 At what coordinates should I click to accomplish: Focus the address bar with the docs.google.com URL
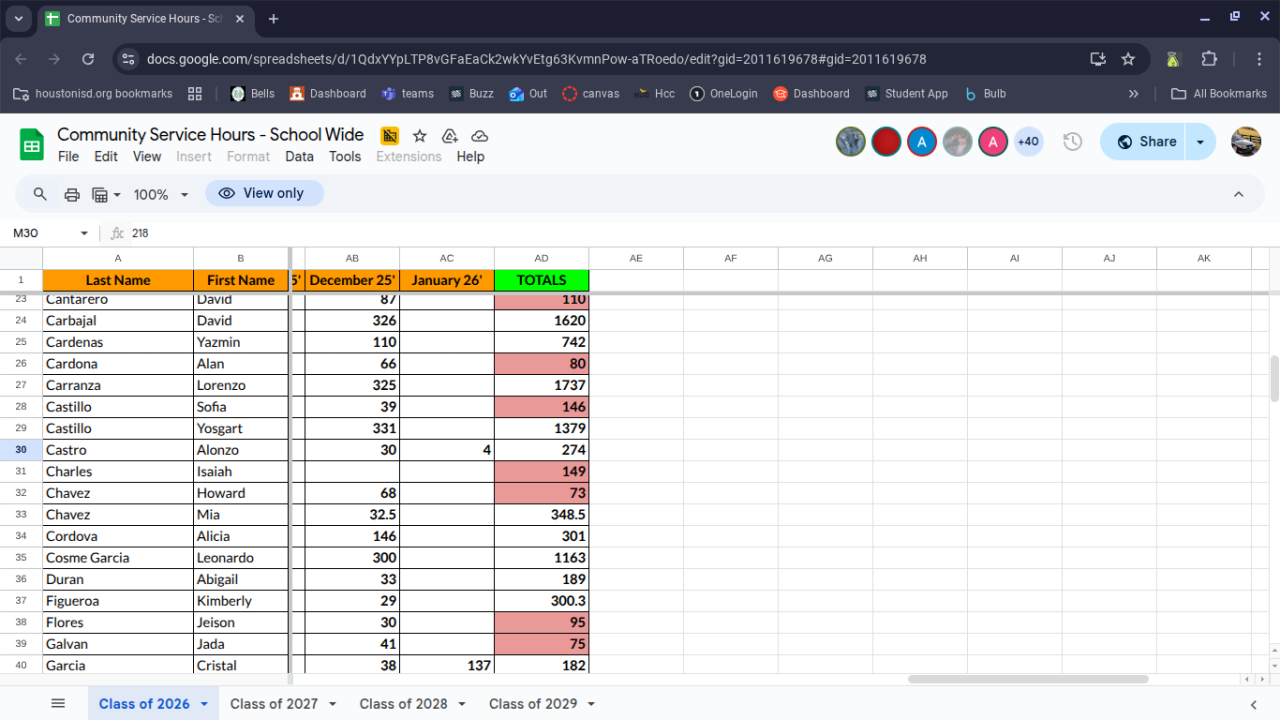(536, 59)
